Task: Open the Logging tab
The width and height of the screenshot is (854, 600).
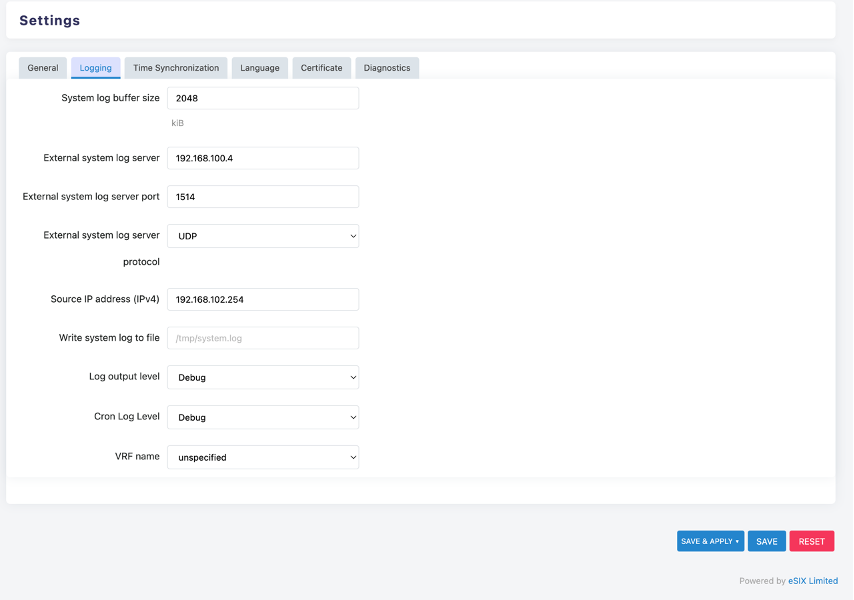Action: tap(95, 67)
